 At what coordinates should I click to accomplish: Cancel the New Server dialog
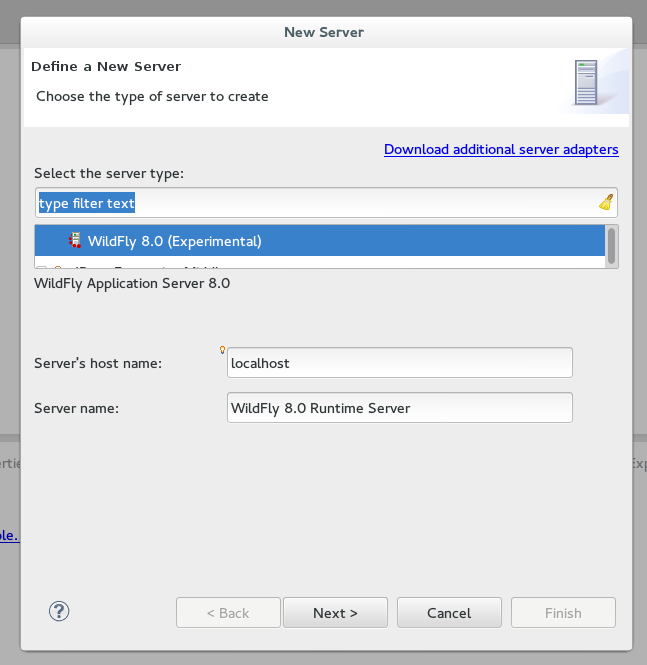click(449, 612)
